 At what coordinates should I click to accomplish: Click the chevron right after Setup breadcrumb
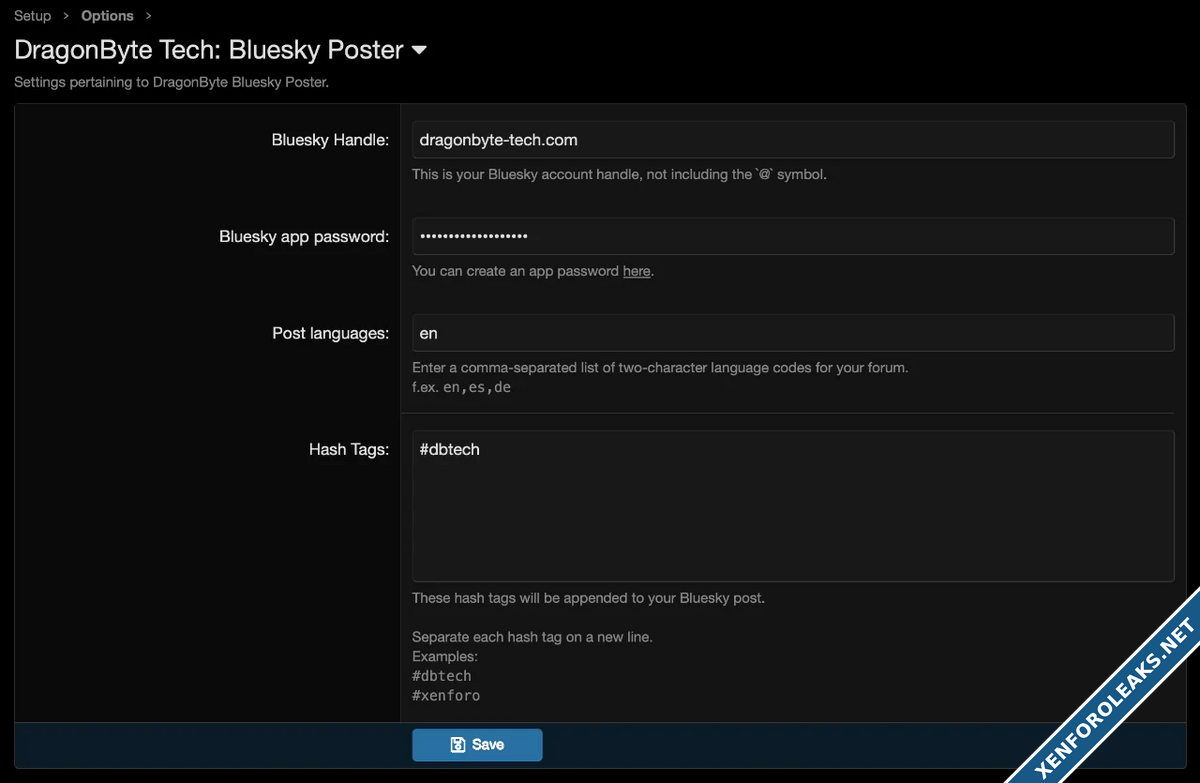coord(66,16)
